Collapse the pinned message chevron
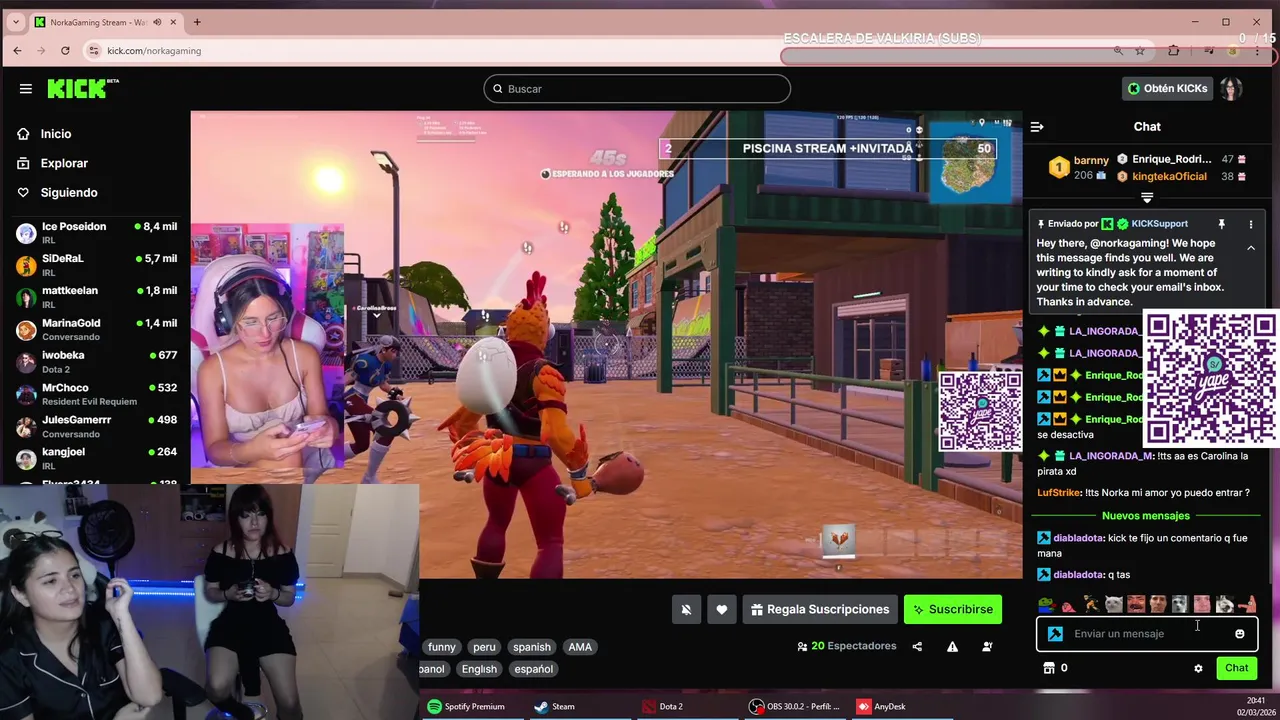Viewport: 1280px width, 720px height. pos(1250,248)
